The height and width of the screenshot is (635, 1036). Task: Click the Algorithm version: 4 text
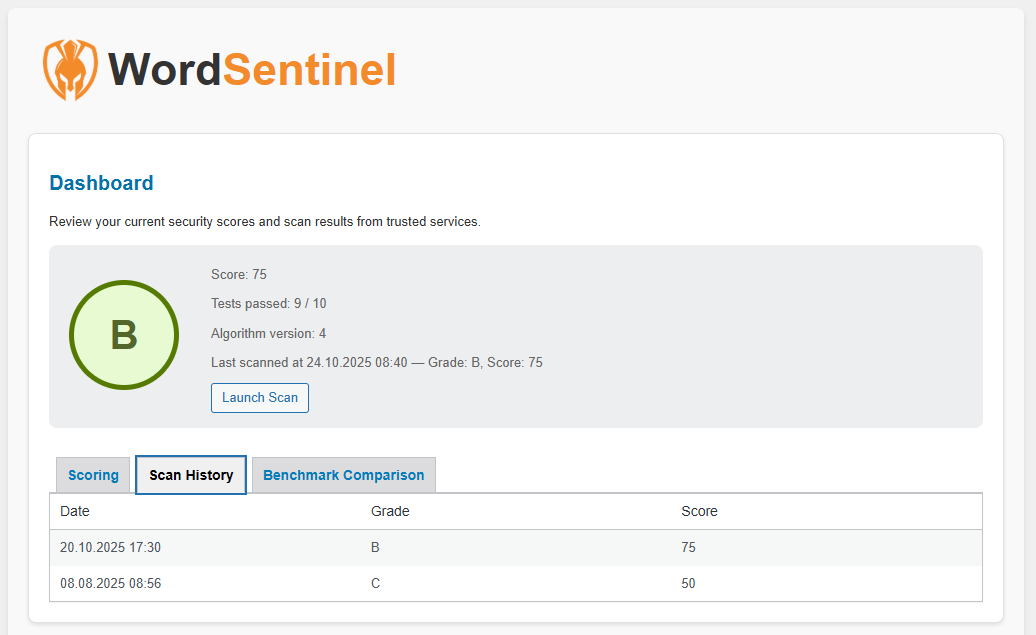pyautogui.click(x=268, y=333)
